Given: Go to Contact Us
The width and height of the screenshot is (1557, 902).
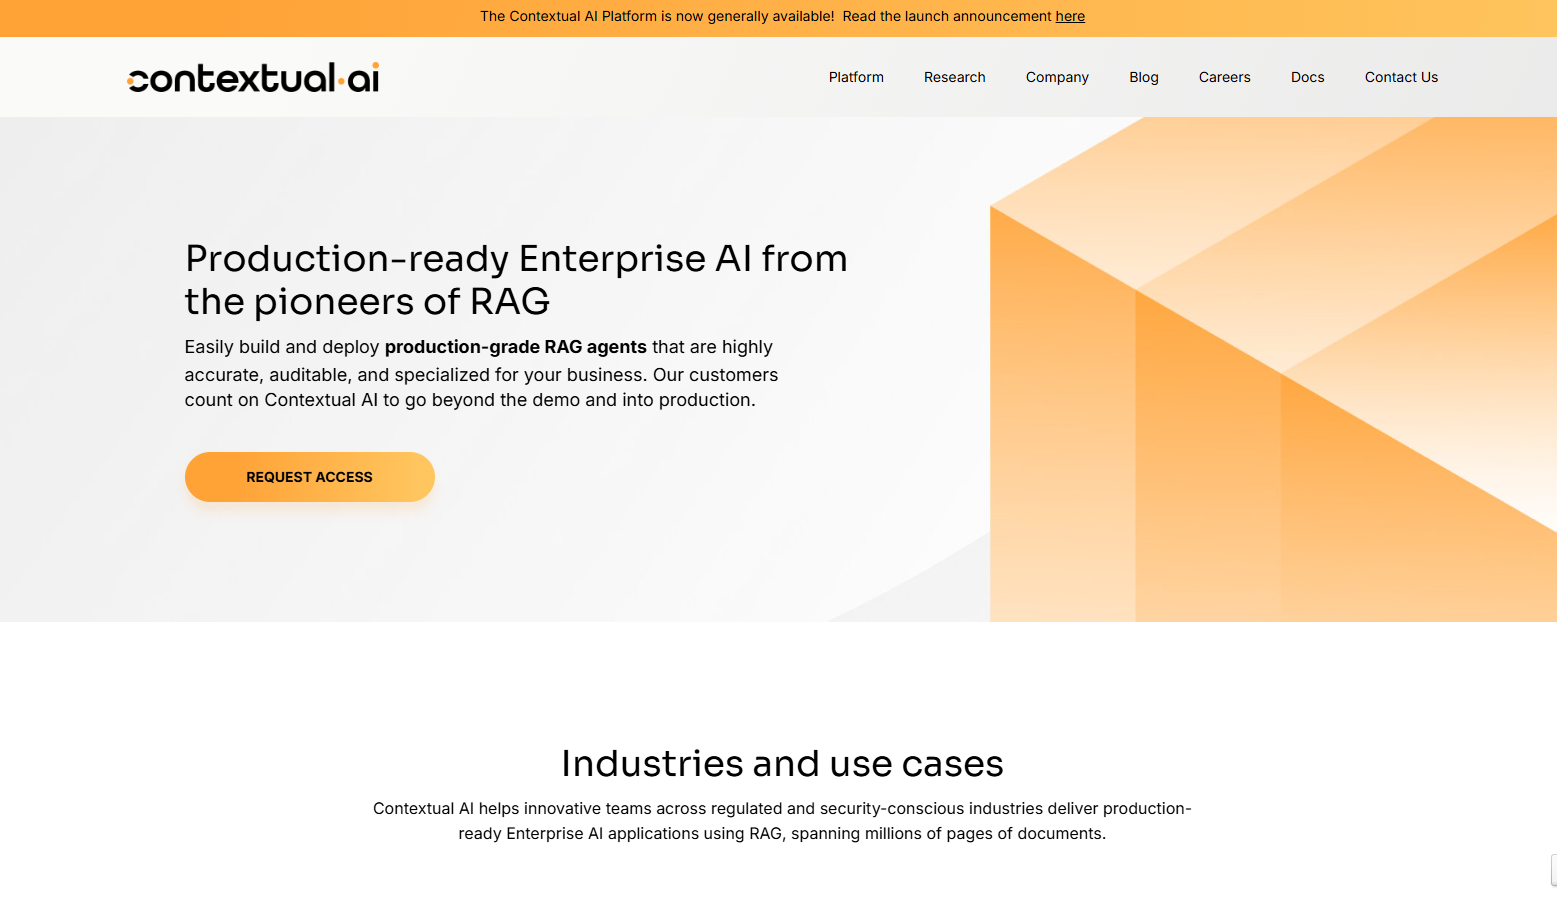Looking at the screenshot, I should [1401, 77].
